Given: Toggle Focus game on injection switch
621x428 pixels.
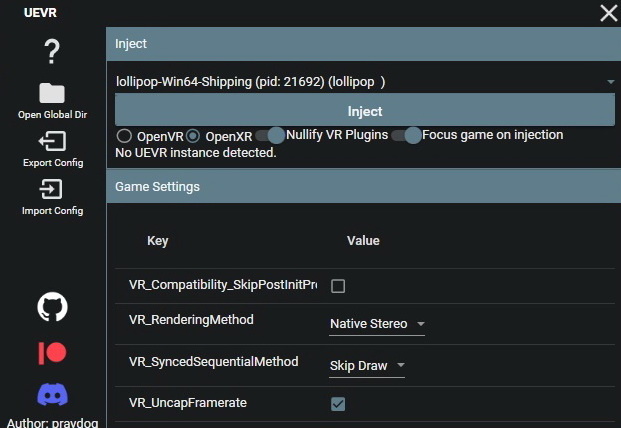Looking at the screenshot, I should 406,135.
